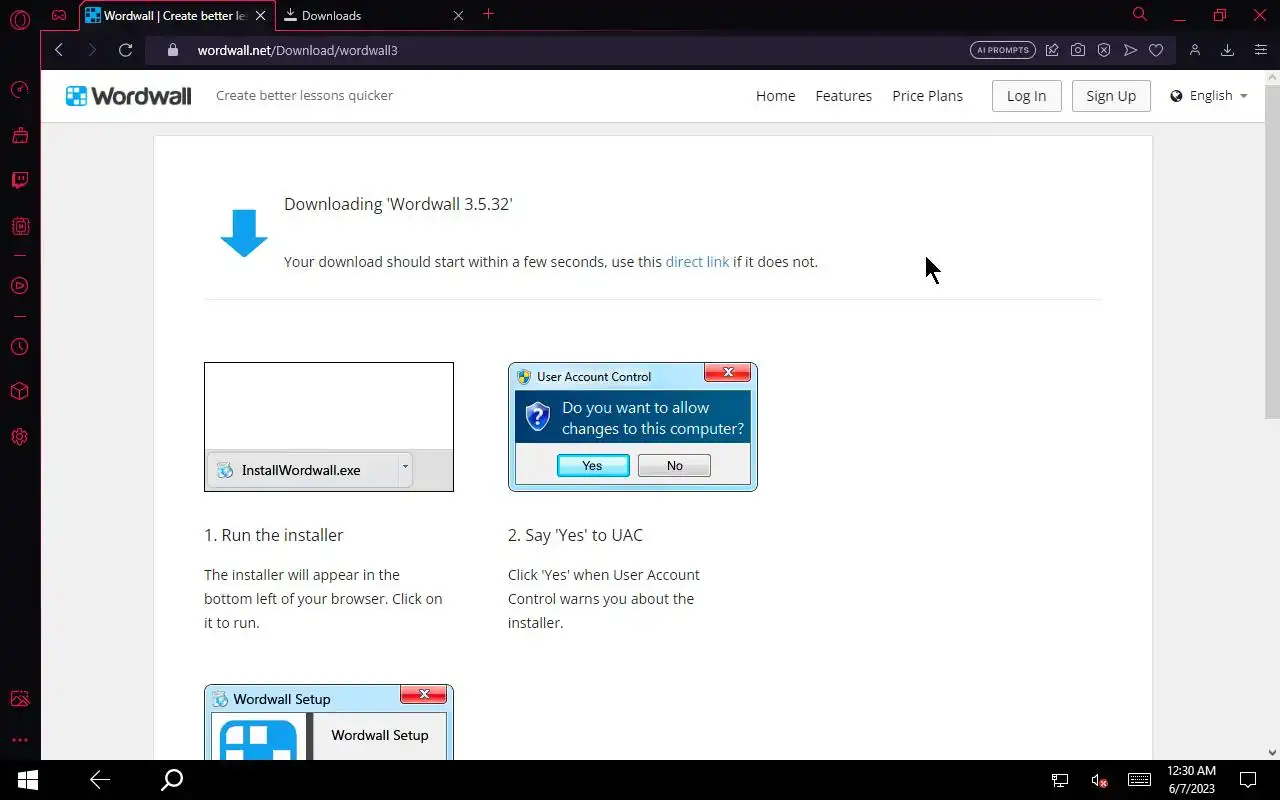Click the padlock site security icon
Image resolution: width=1280 pixels, height=800 pixels.
point(172,50)
